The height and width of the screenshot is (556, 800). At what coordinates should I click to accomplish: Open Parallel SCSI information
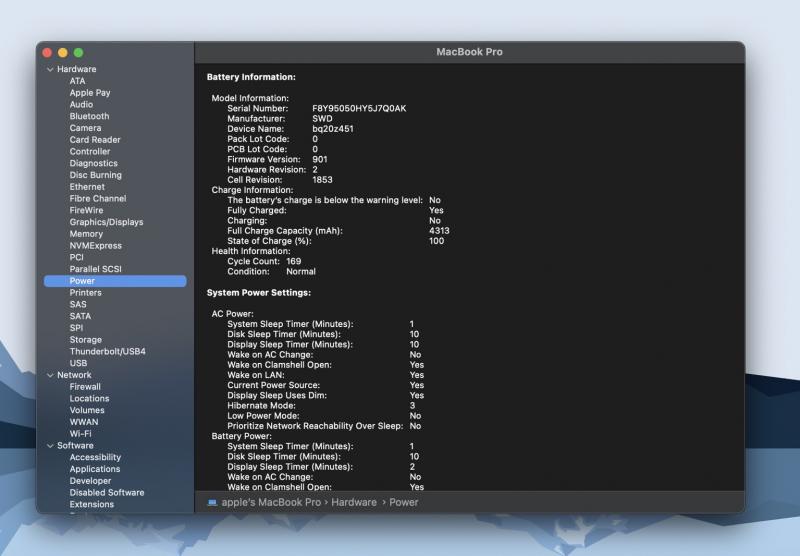tap(95, 269)
